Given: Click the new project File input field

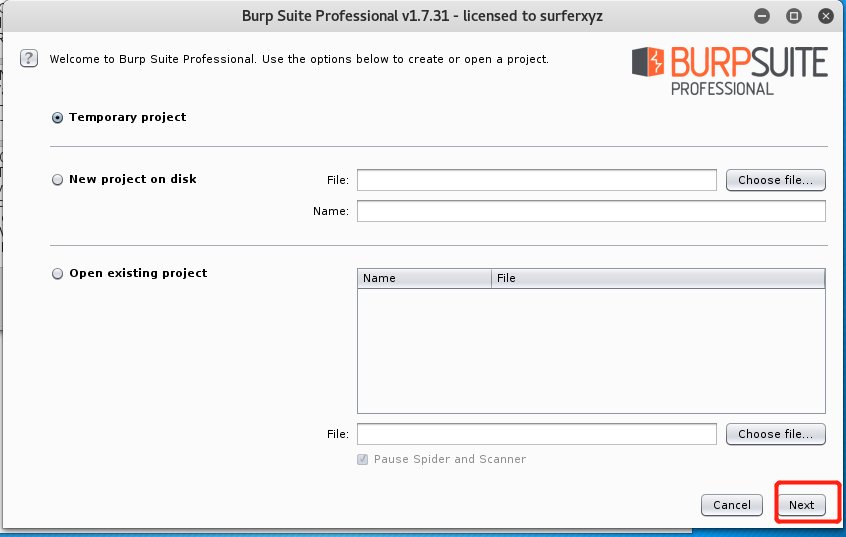Looking at the screenshot, I should coord(537,180).
